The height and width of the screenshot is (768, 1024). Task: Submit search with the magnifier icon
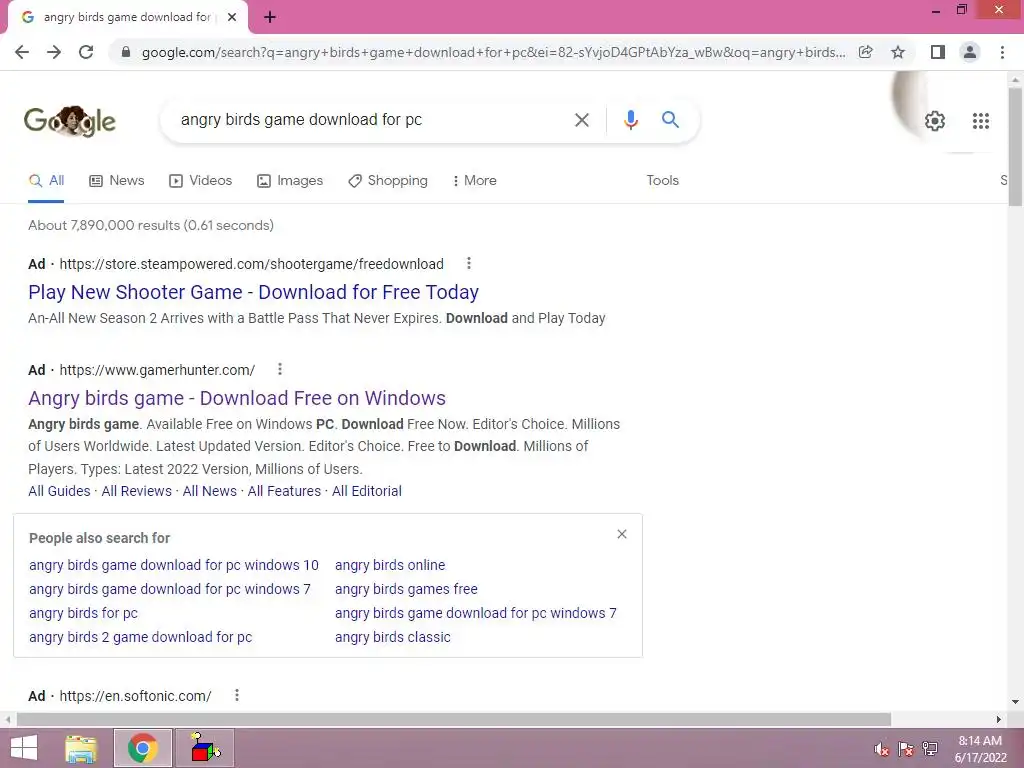point(670,120)
